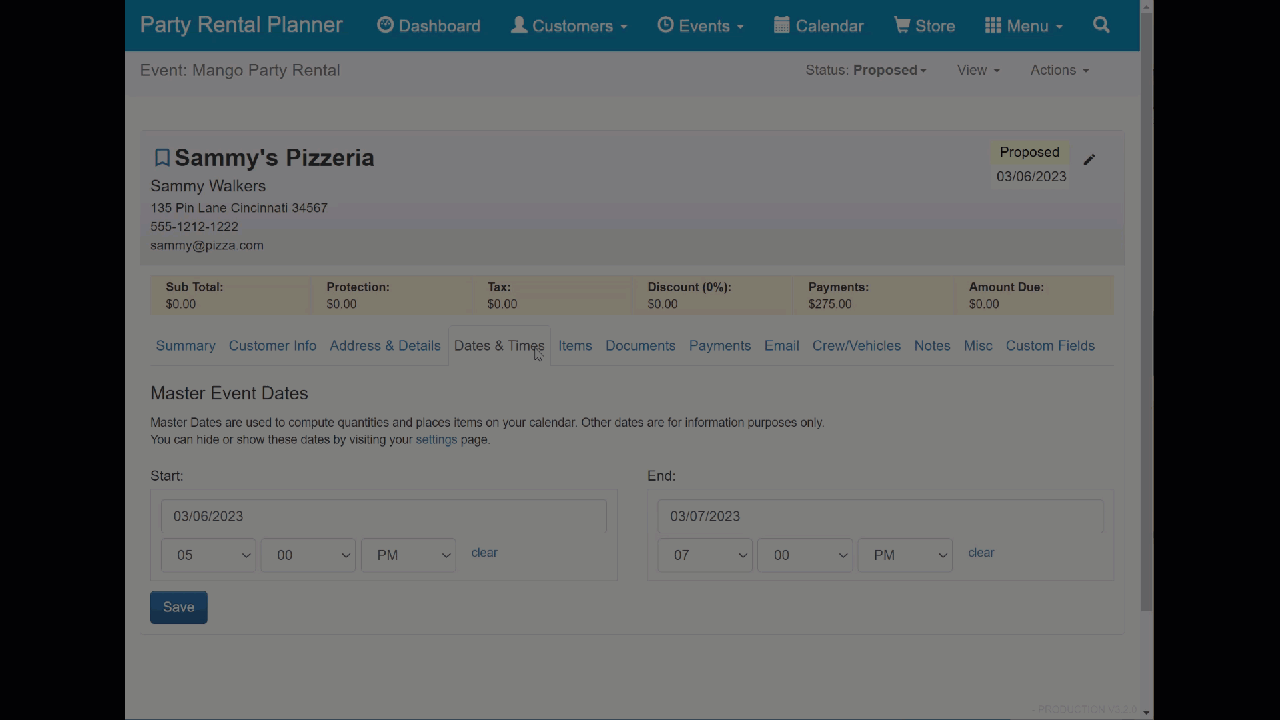1280x720 pixels.
Task: Open the Start hour dropdown showing 05
Action: point(208,555)
